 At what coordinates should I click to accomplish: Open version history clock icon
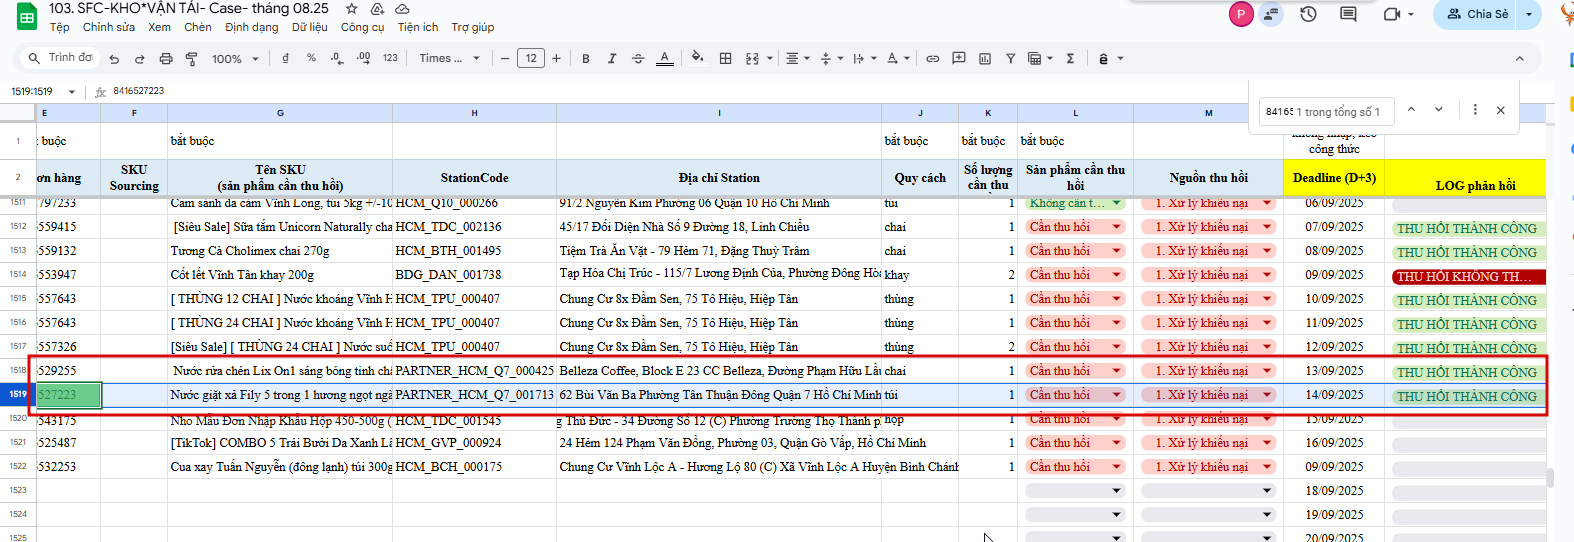click(x=1308, y=14)
